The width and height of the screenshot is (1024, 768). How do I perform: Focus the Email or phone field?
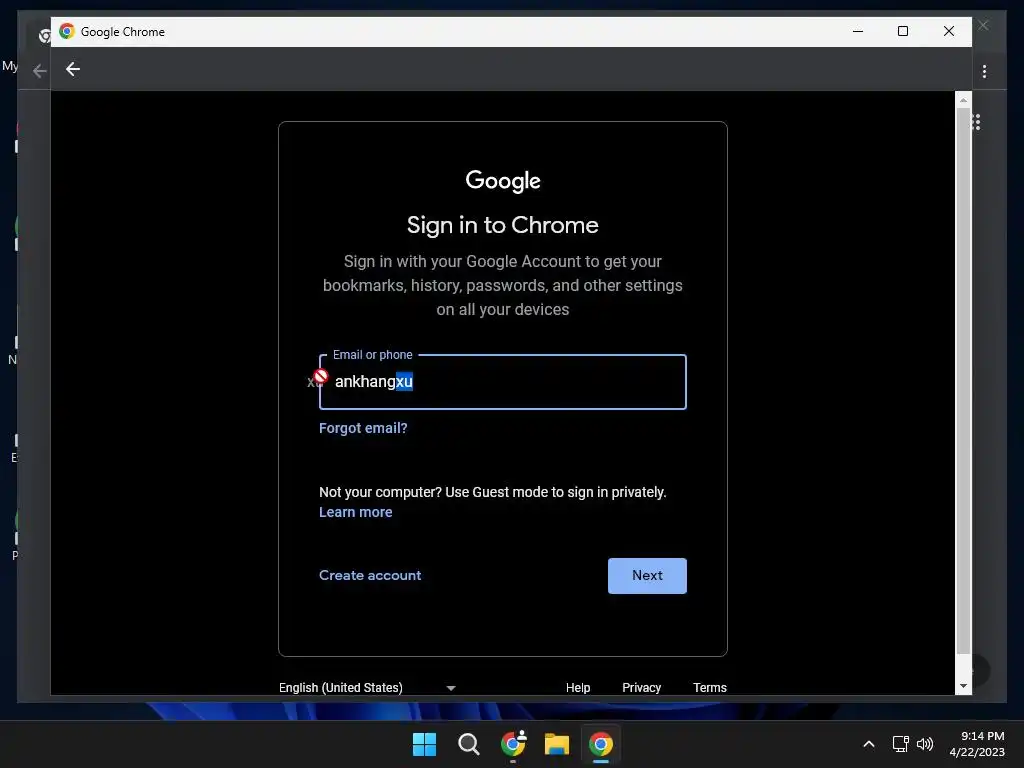tap(503, 382)
